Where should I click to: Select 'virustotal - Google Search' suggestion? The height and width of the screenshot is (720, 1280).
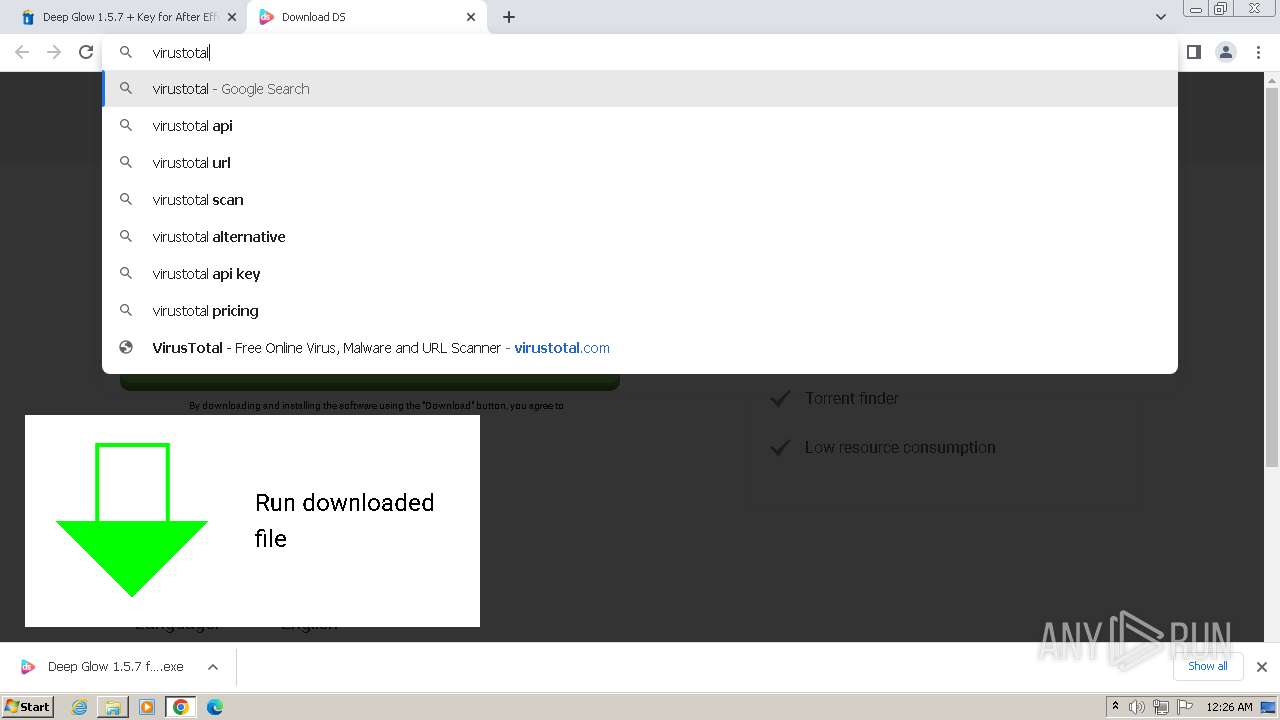(x=640, y=89)
